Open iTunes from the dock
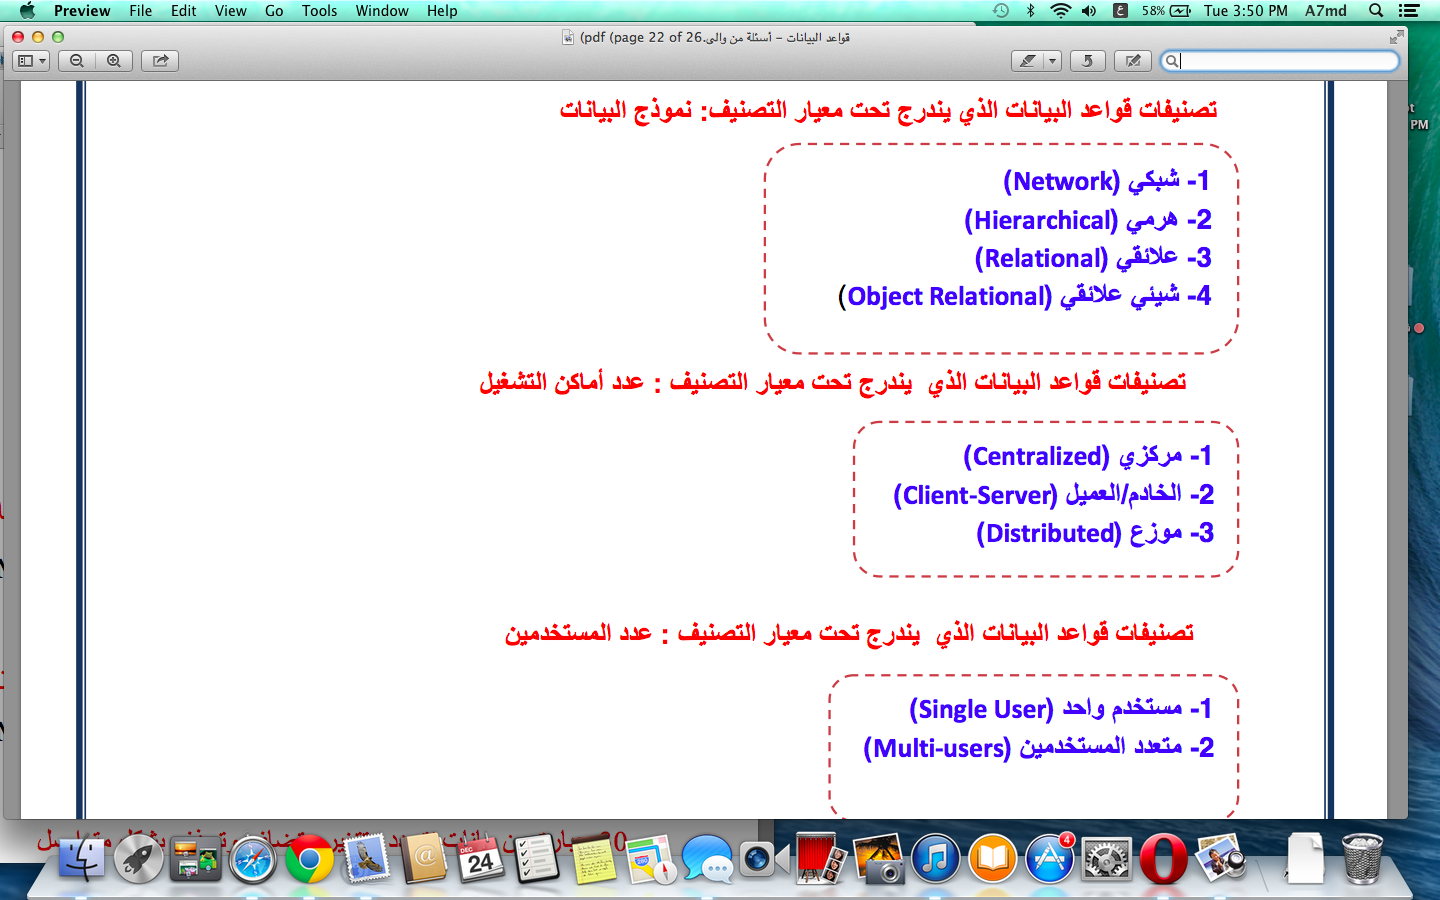 (936, 859)
